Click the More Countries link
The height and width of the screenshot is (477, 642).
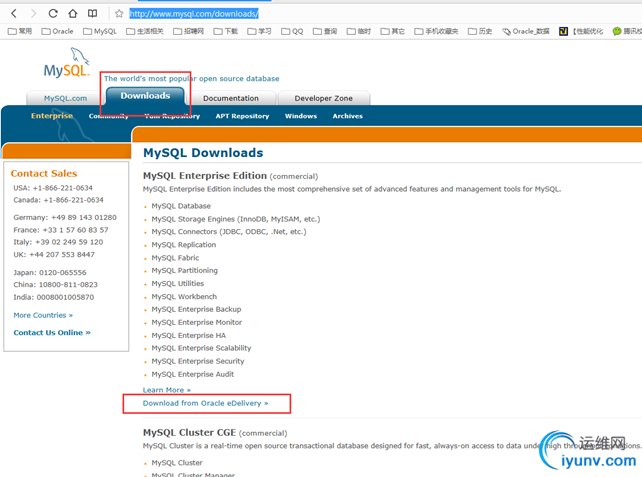(43, 315)
